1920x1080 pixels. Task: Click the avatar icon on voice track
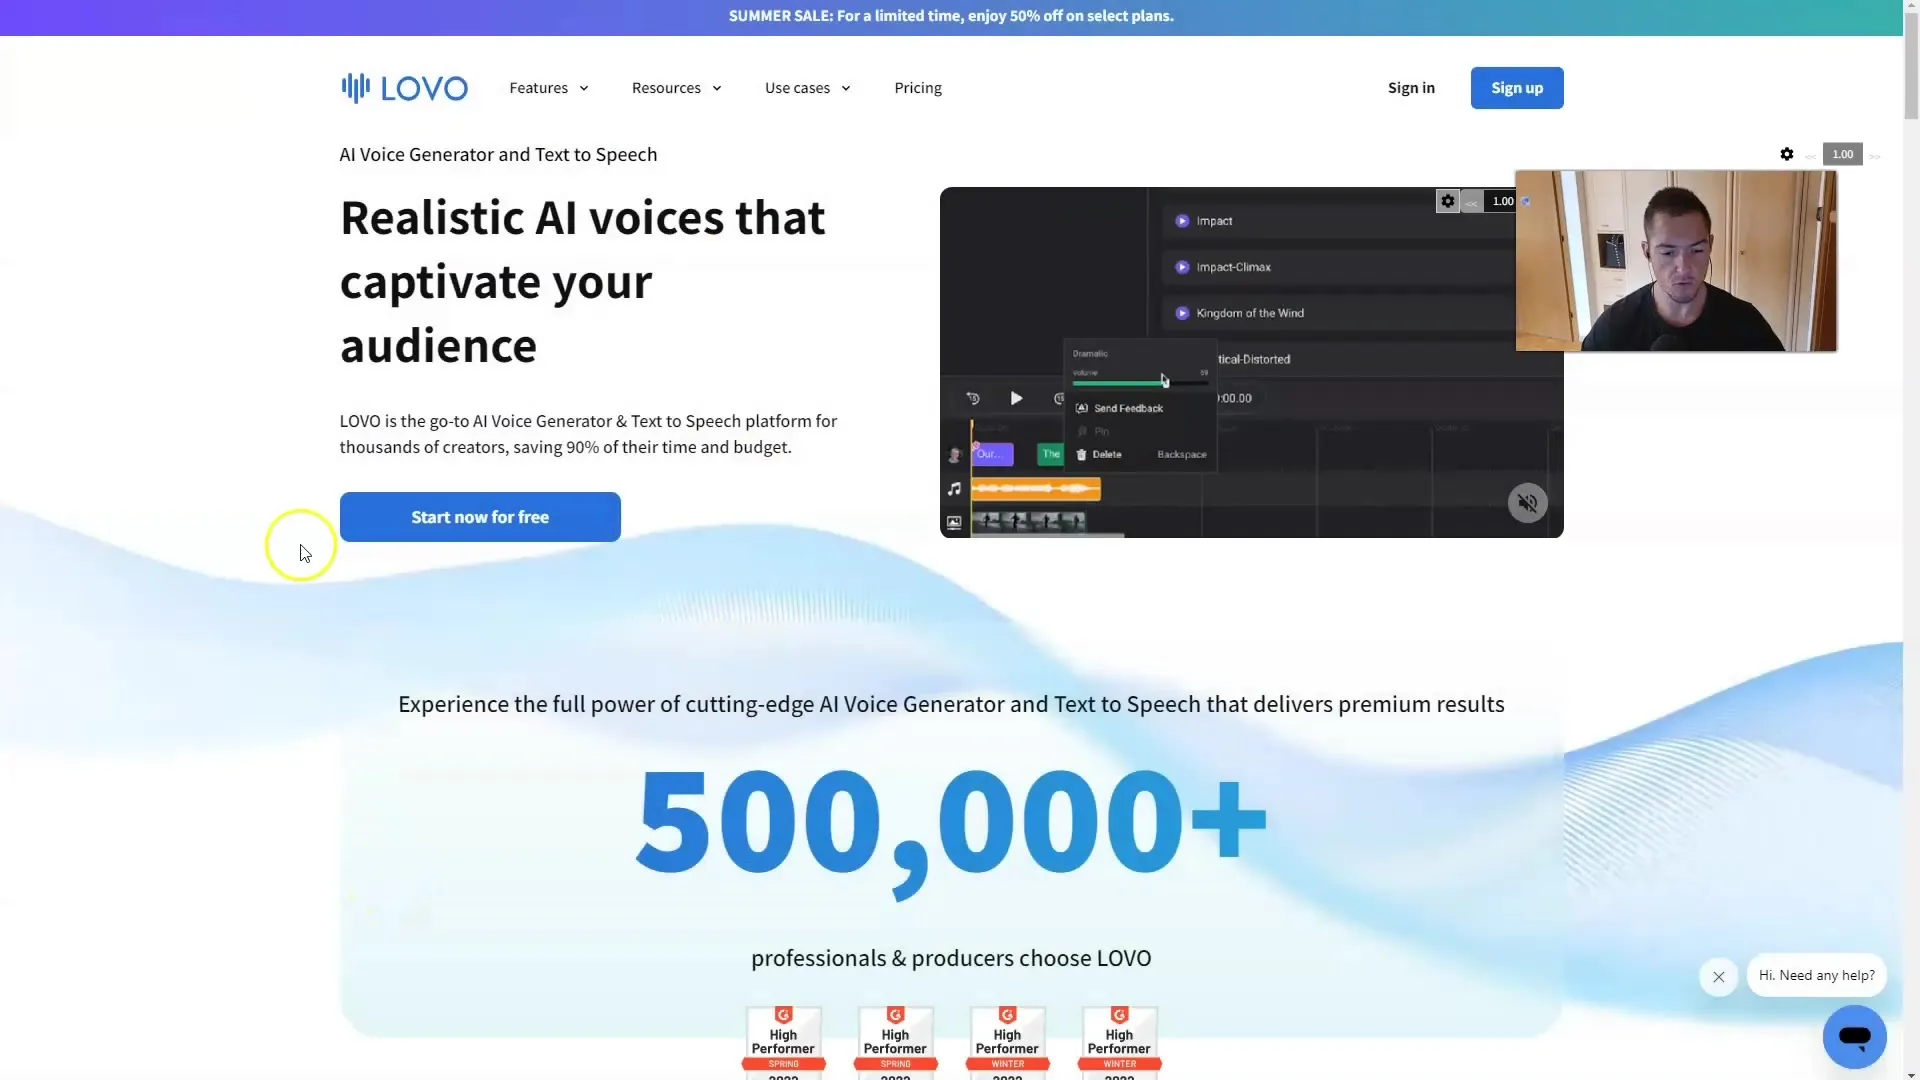pos(954,455)
